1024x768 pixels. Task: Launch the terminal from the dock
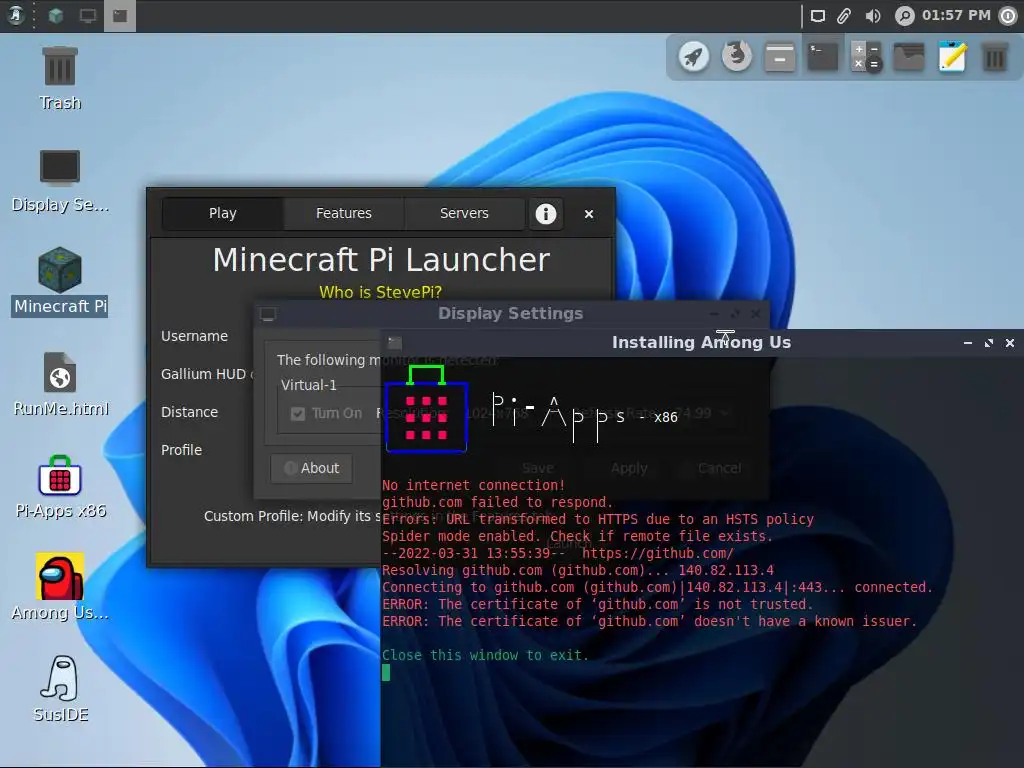pos(823,57)
